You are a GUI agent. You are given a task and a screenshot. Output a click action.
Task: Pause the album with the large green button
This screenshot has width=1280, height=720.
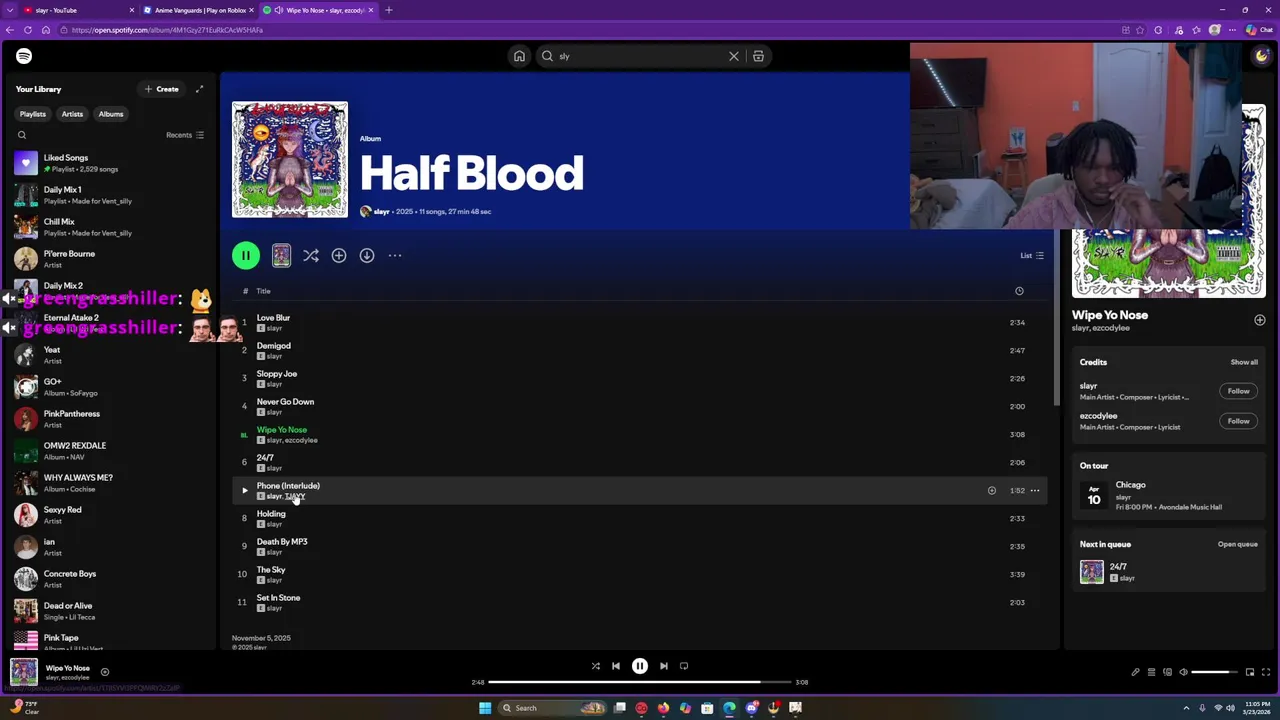[x=246, y=256]
